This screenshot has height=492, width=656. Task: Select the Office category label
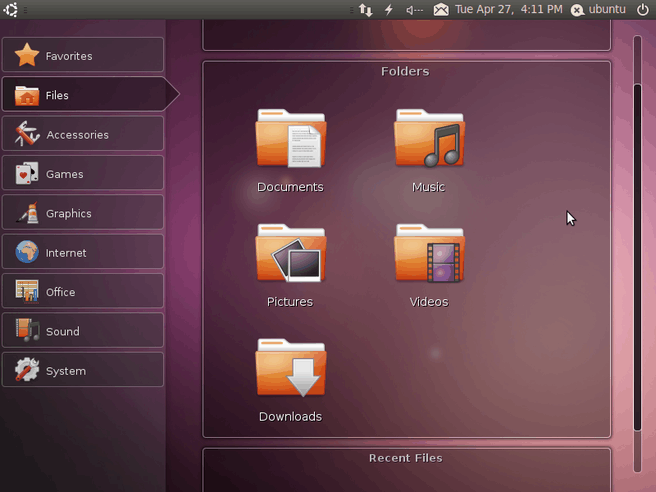point(61,292)
